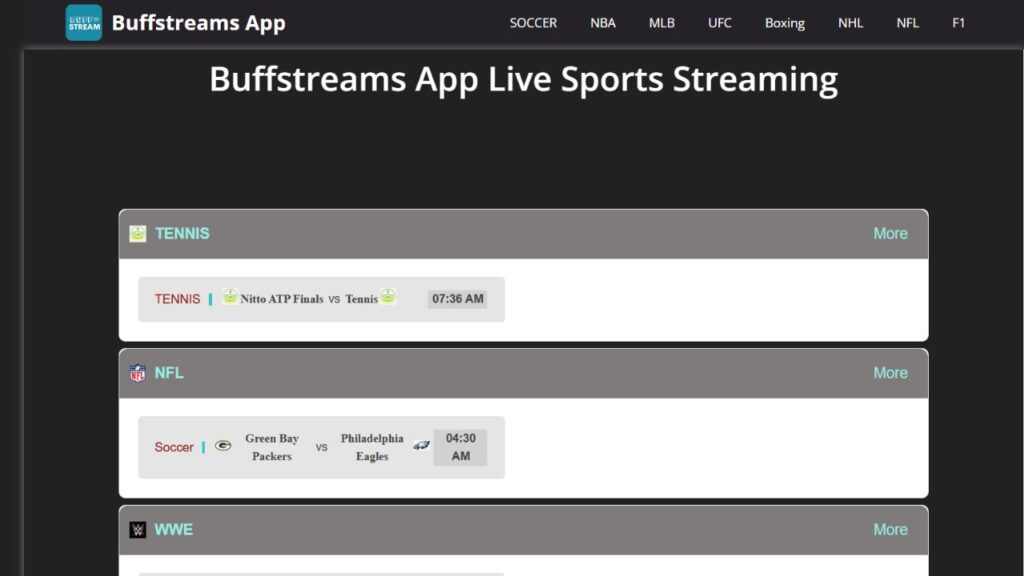This screenshot has height=576, width=1024.
Task: Click the tennis icon in the TENNIS section header
Action: click(138, 233)
